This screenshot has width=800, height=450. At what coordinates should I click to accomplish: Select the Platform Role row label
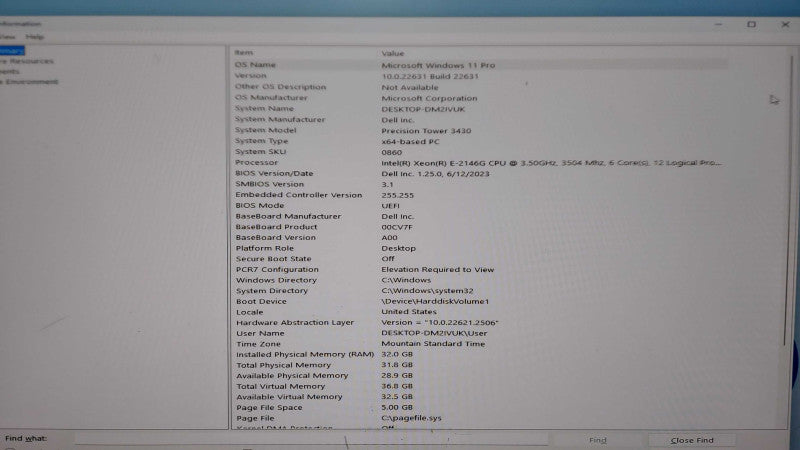click(x=264, y=248)
